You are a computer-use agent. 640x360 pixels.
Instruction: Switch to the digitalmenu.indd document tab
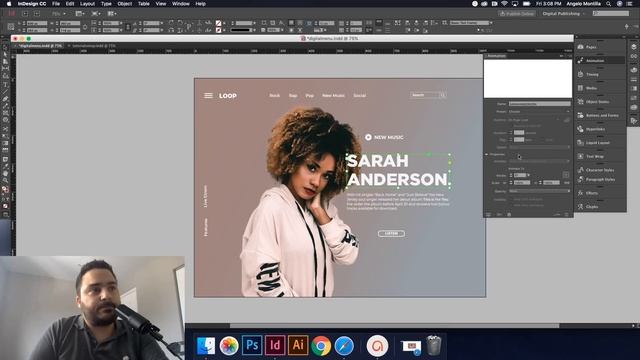point(39,46)
